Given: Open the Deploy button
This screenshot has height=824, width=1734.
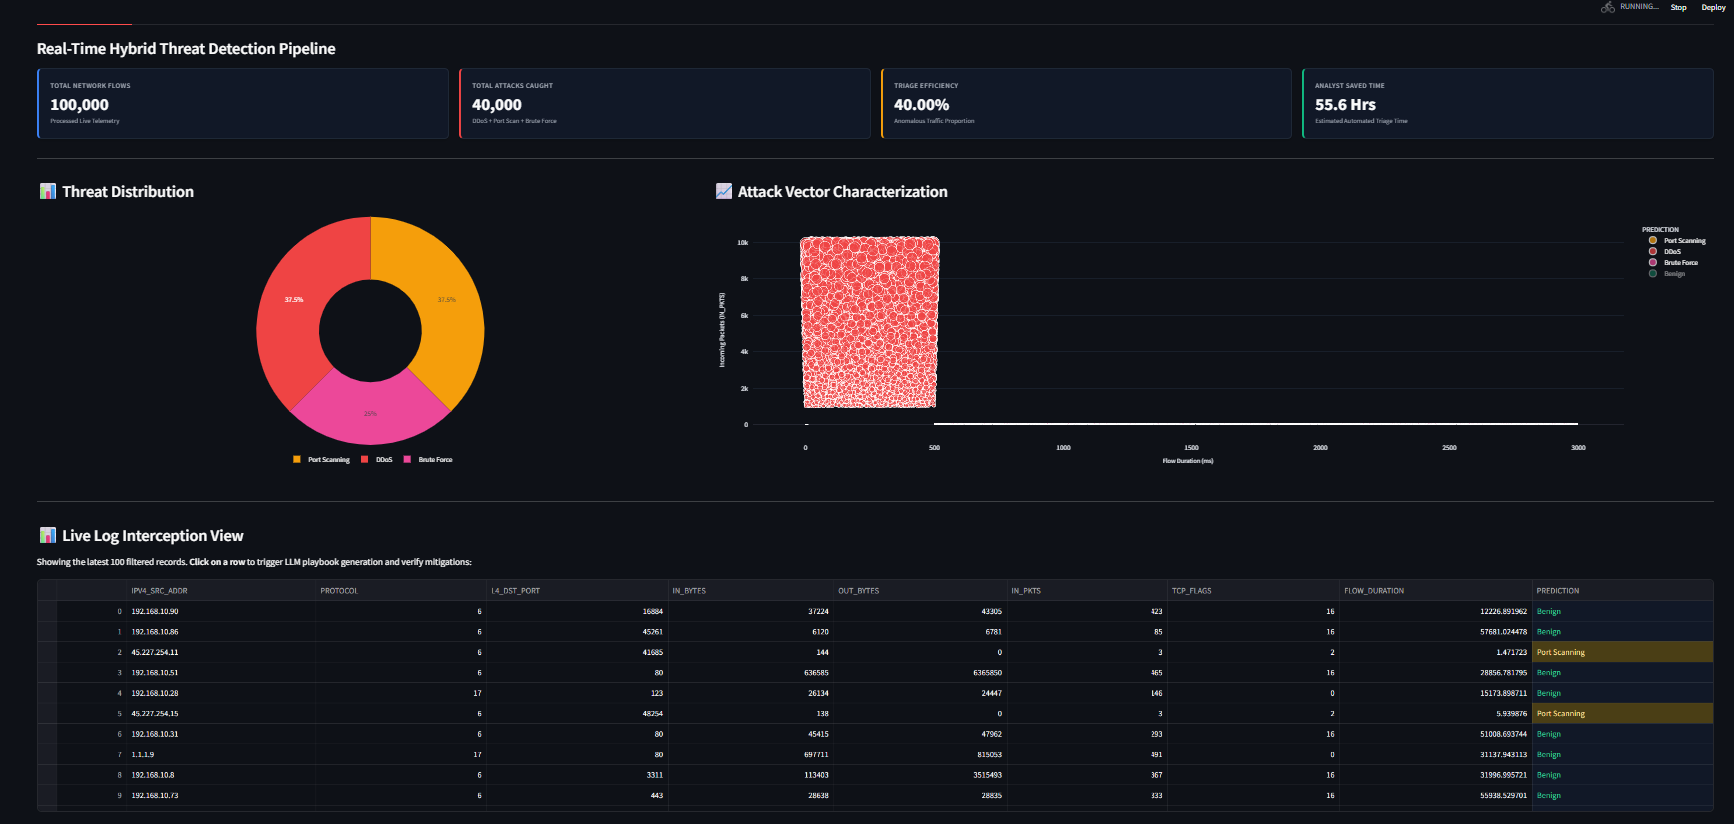Looking at the screenshot, I should pyautogui.click(x=1713, y=7).
